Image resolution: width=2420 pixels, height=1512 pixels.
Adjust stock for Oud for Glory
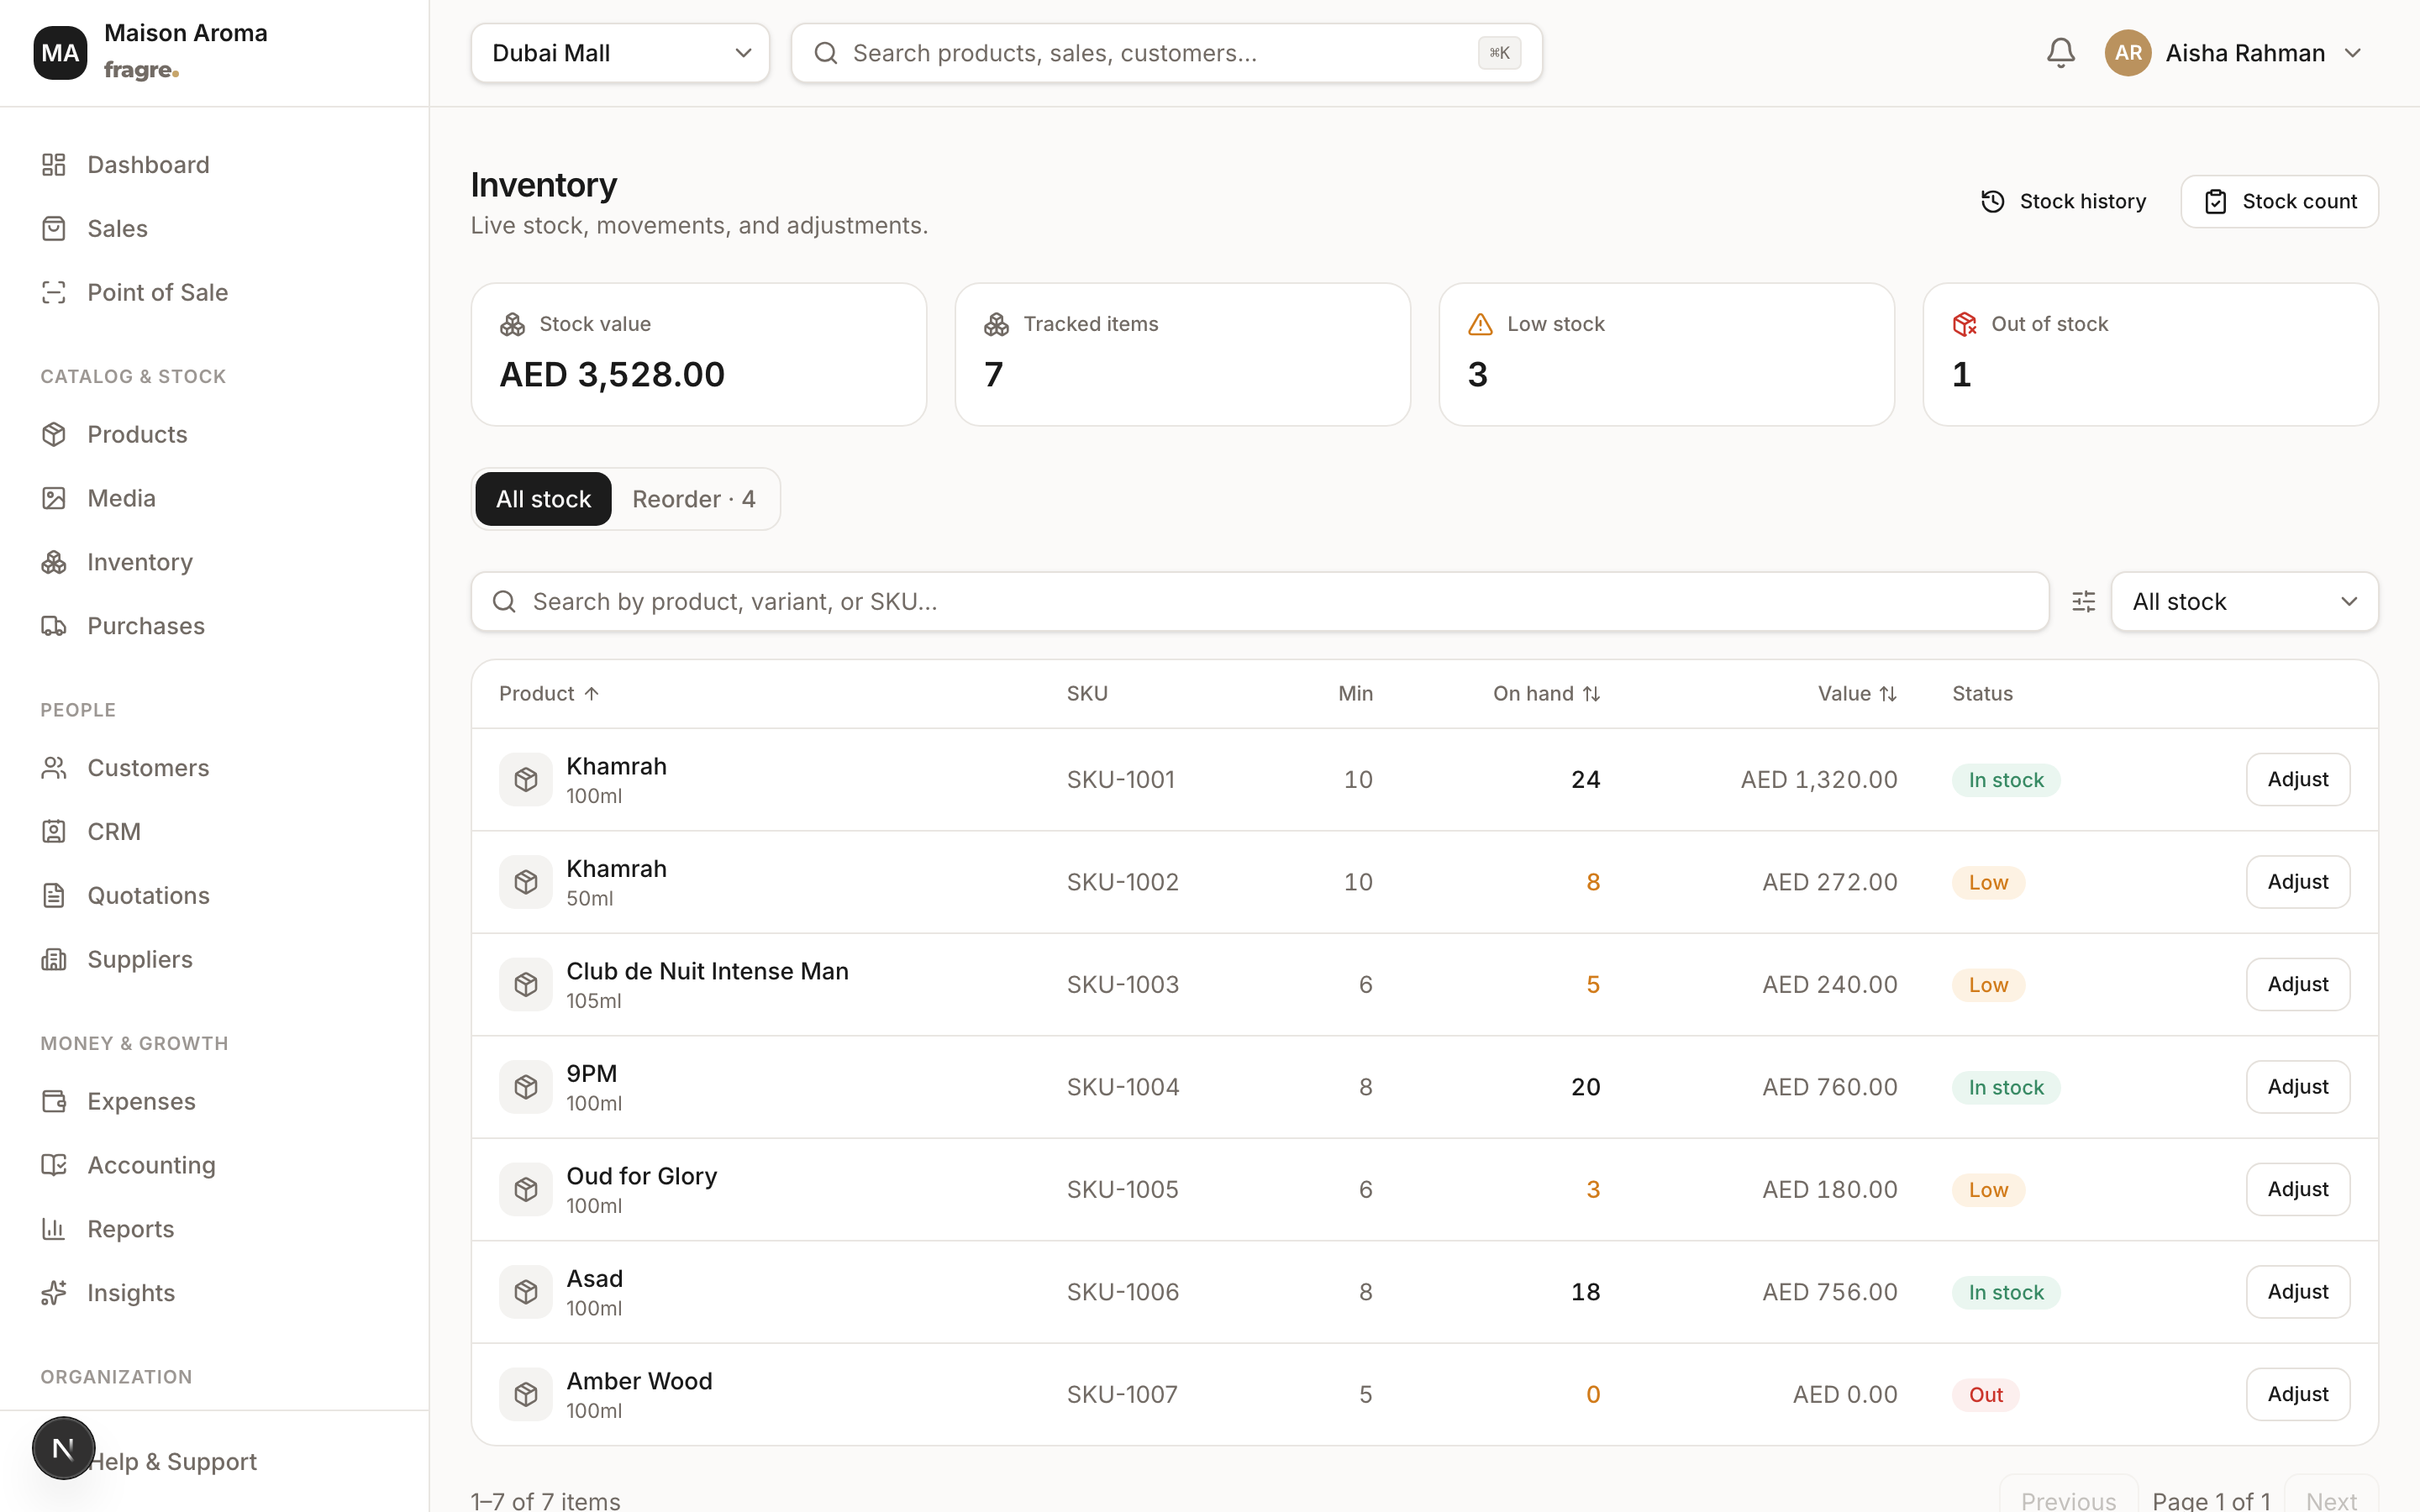pos(2297,1190)
